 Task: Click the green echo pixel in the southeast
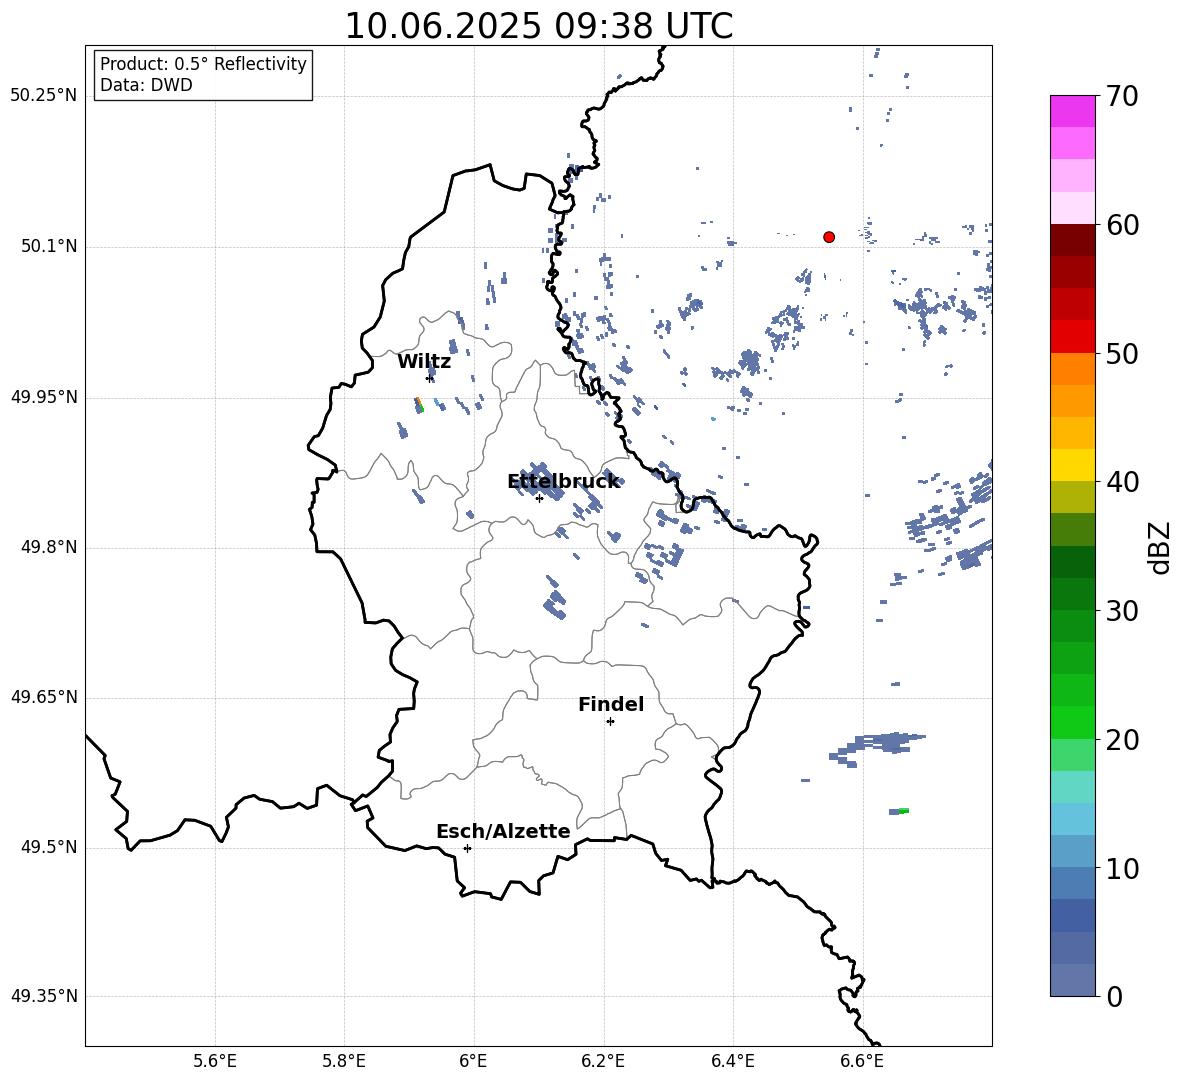[904, 811]
